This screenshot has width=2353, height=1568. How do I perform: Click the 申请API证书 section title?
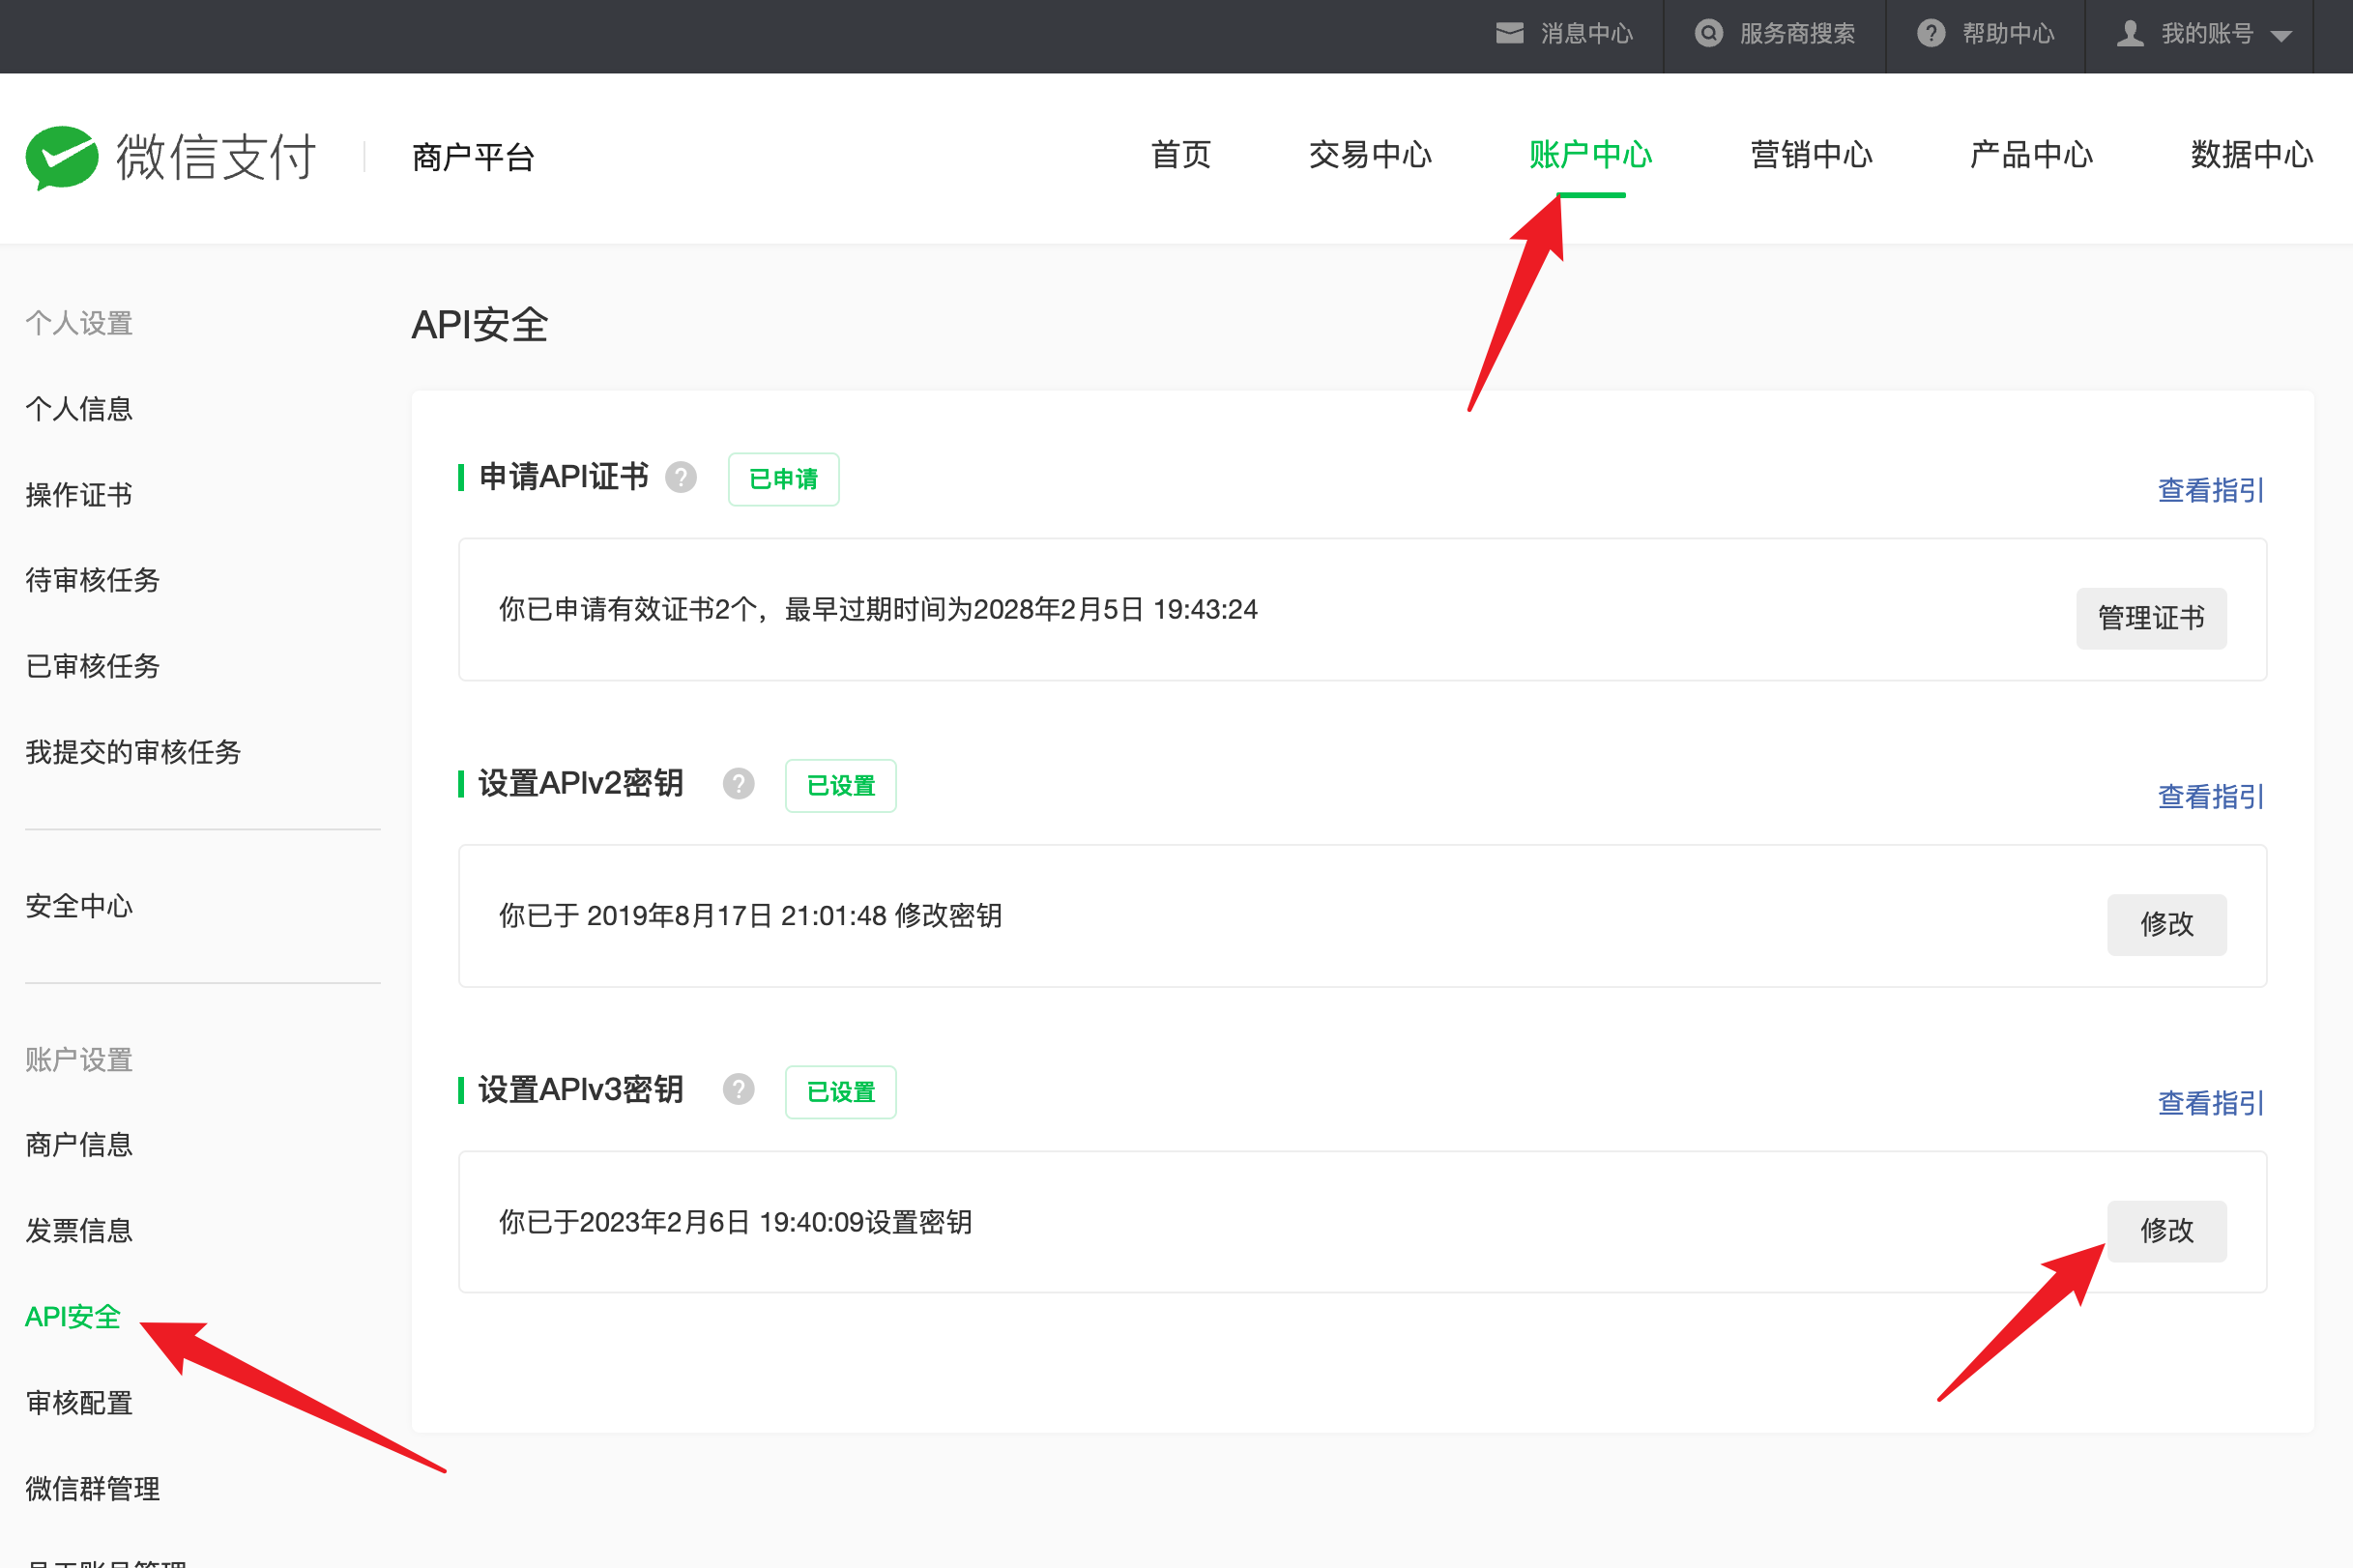(564, 477)
